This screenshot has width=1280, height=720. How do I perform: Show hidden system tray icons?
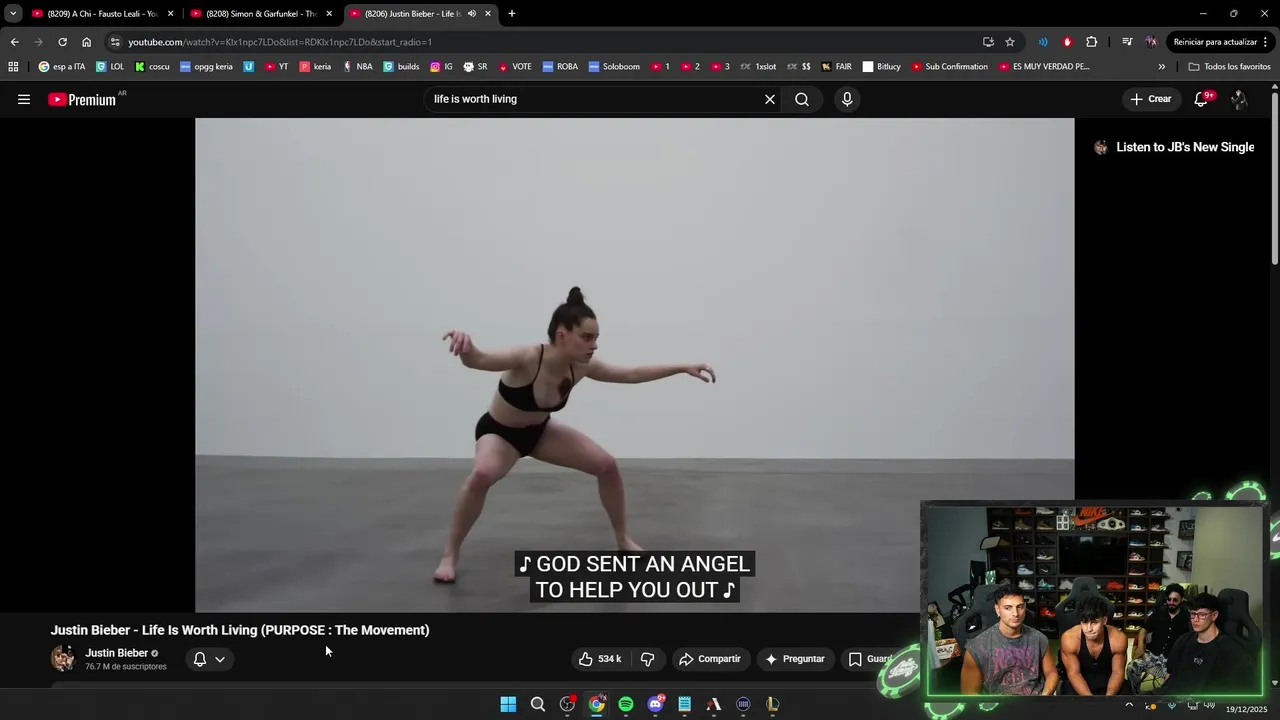(x=1129, y=704)
